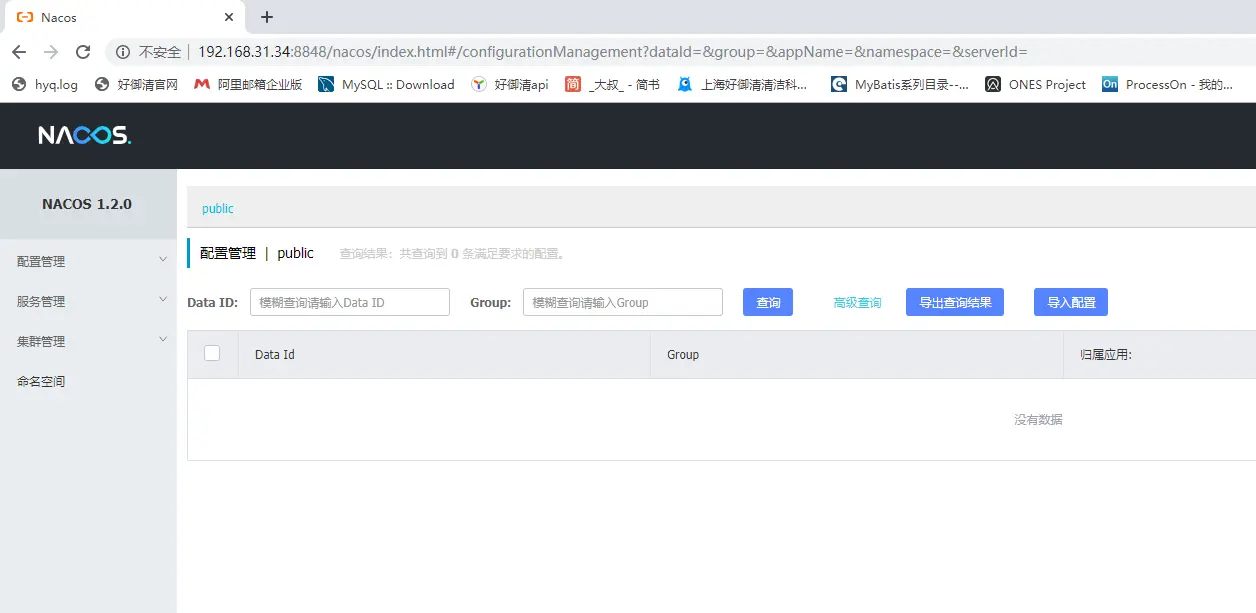
Task: Reload the page with refresh icon
Action: (x=83, y=52)
